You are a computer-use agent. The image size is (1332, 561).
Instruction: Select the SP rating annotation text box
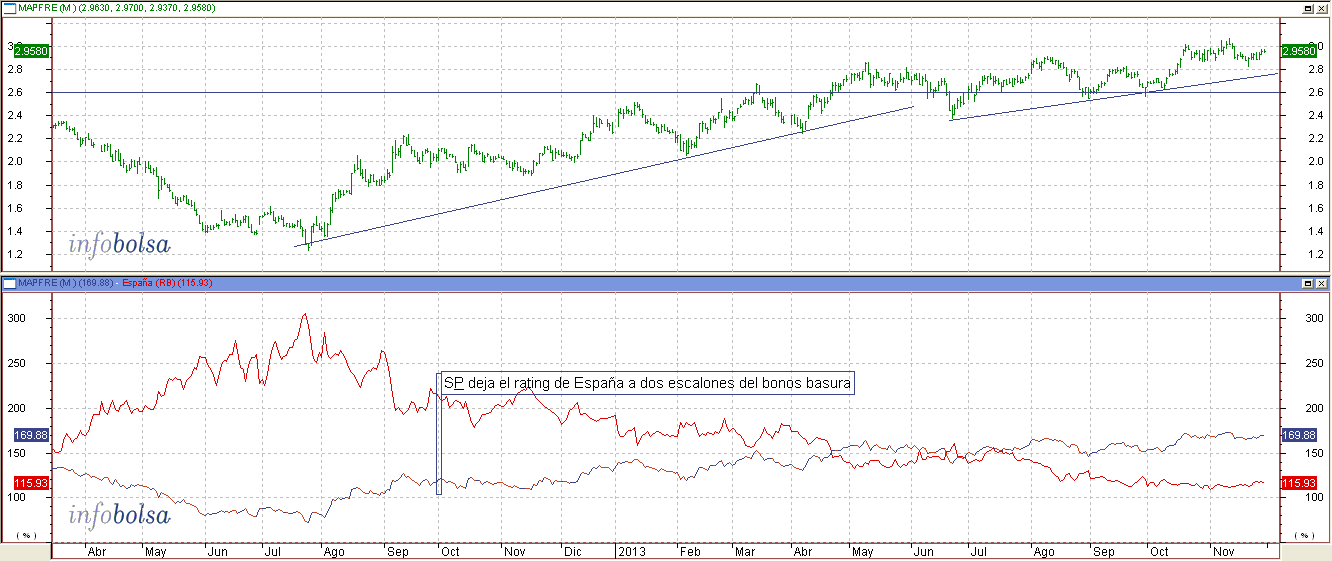647,383
